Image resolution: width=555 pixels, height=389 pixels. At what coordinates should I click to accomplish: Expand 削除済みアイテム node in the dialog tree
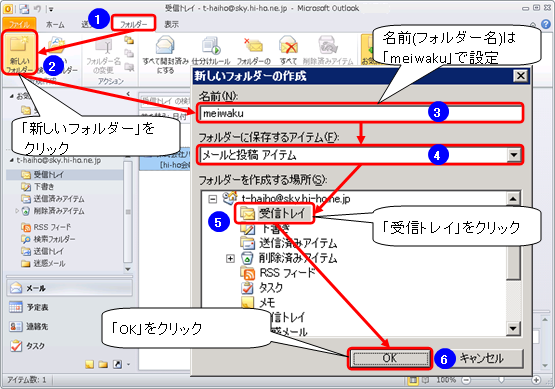(230, 259)
